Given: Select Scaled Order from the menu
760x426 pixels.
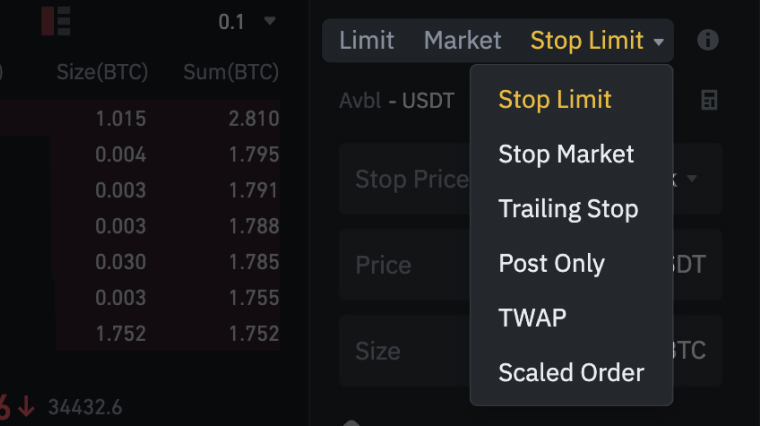Looking at the screenshot, I should tap(571, 372).
